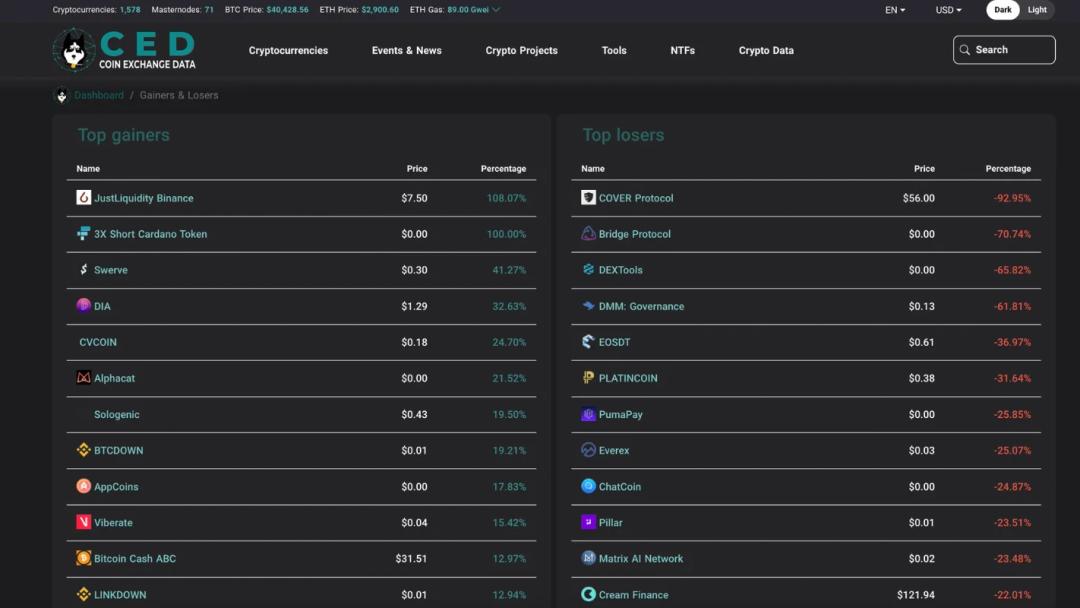Viewport: 1080px width, 608px height.
Task: Click the Viberate coin icon
Action: tap(83, 522)
